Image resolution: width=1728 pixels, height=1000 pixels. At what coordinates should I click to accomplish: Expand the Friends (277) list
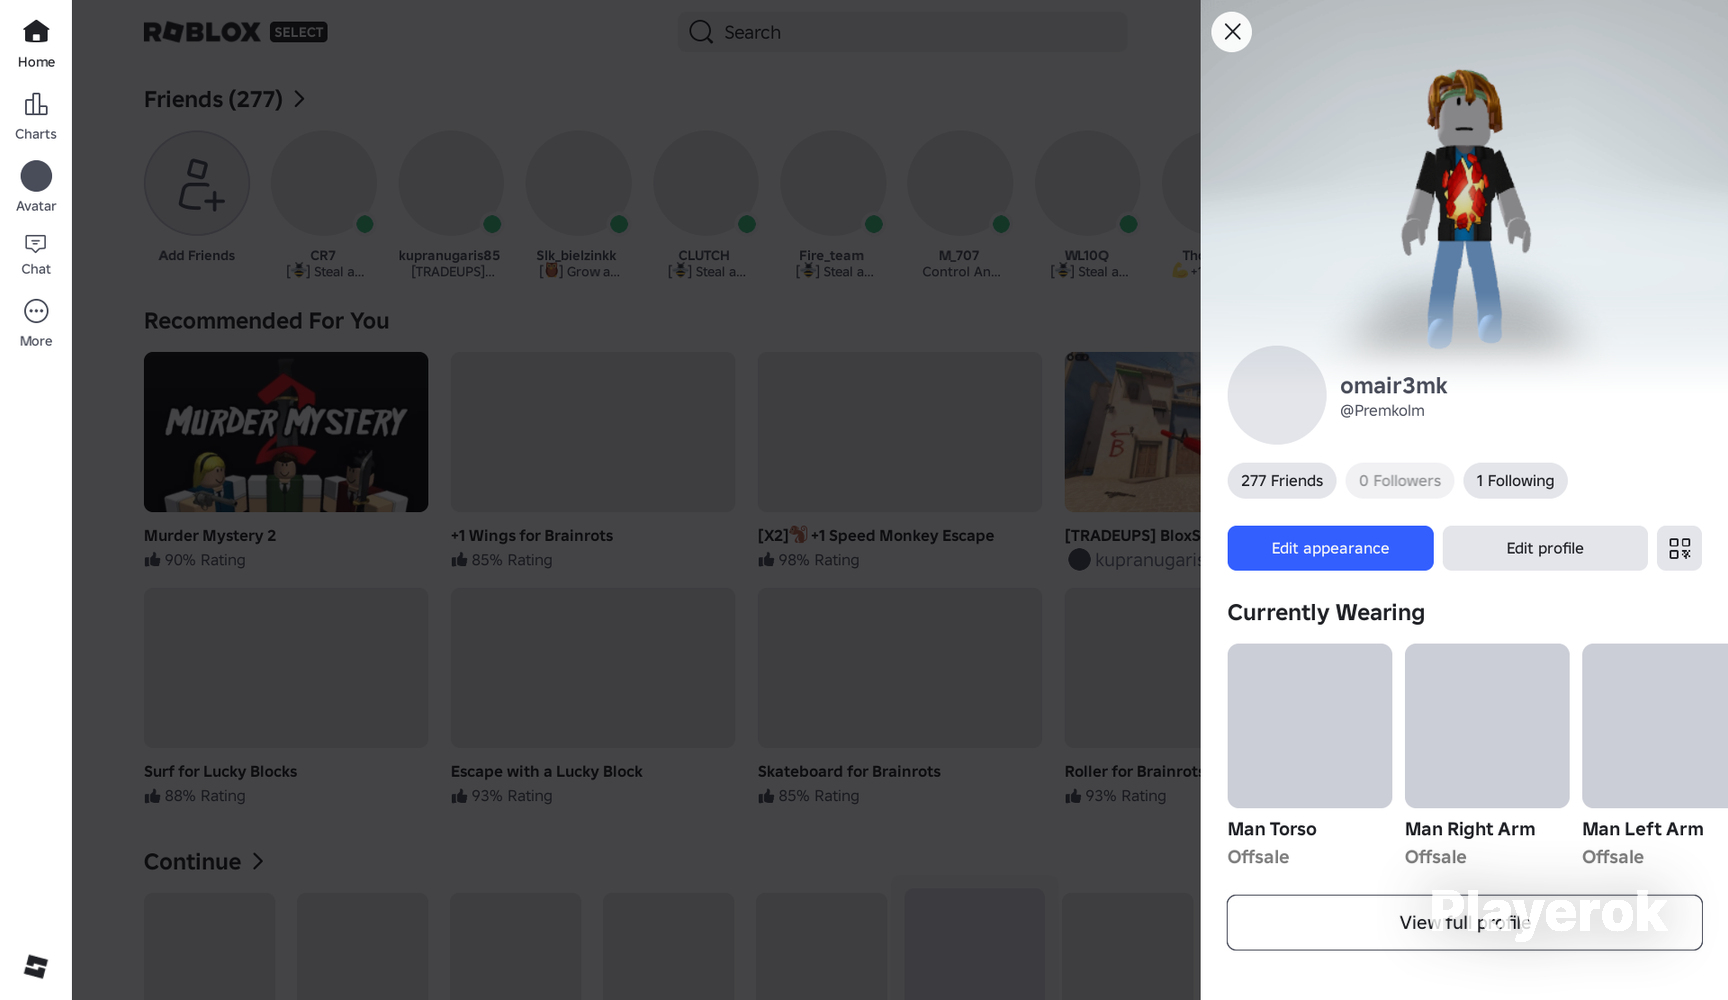[x=225, y=99]
